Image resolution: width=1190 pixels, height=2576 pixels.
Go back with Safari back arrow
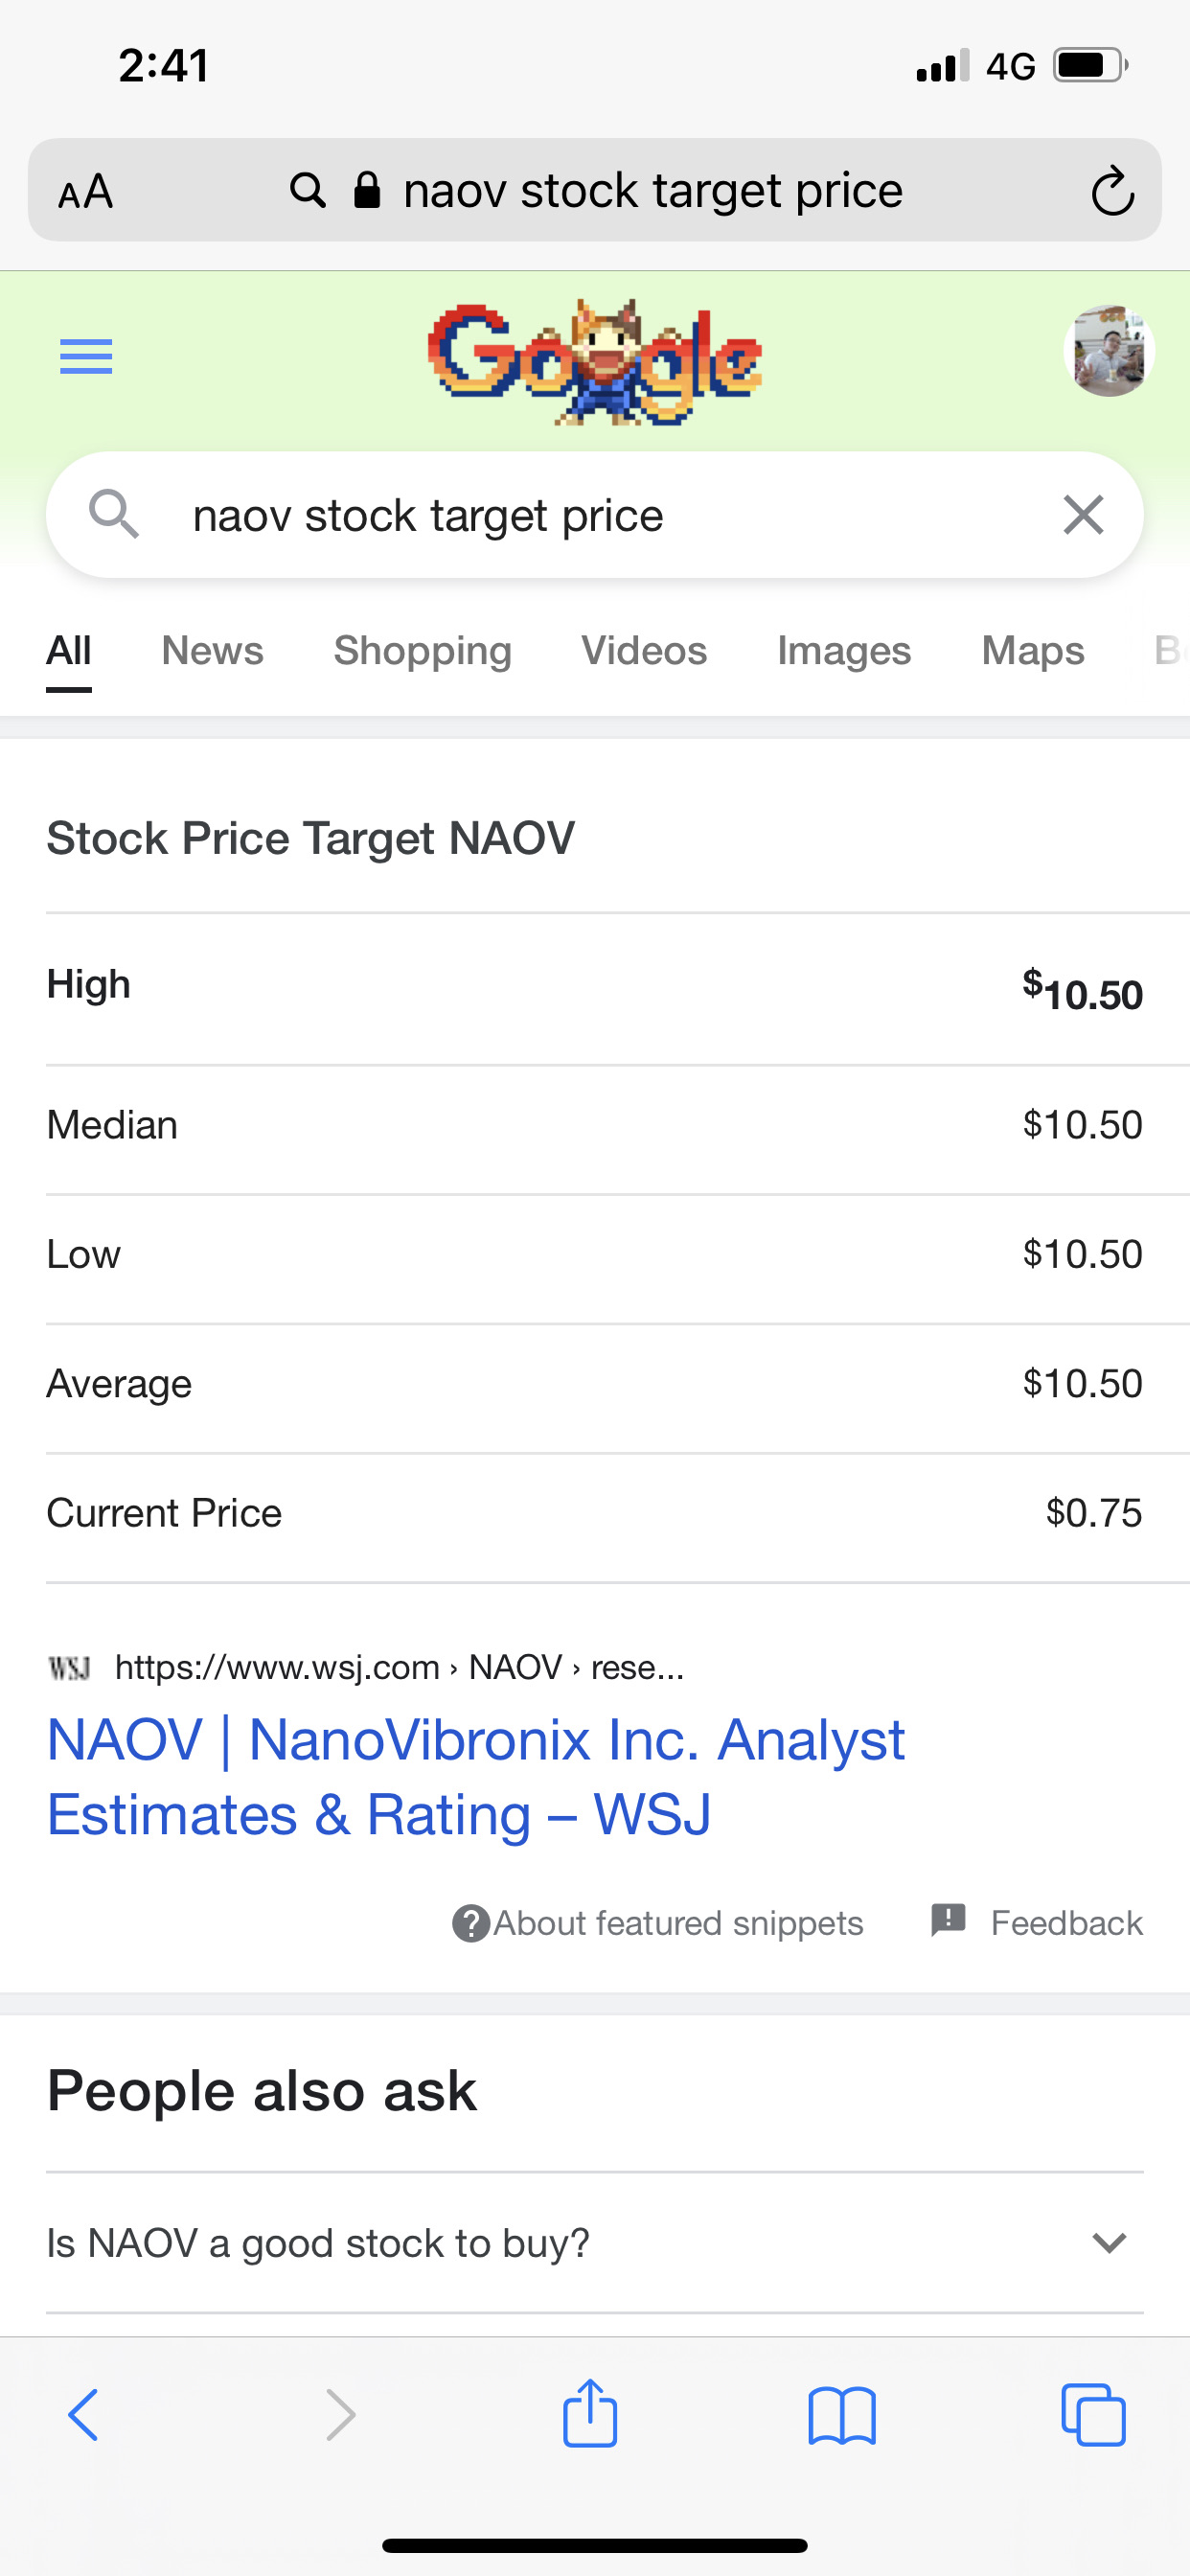click(x=84, y=2415)
